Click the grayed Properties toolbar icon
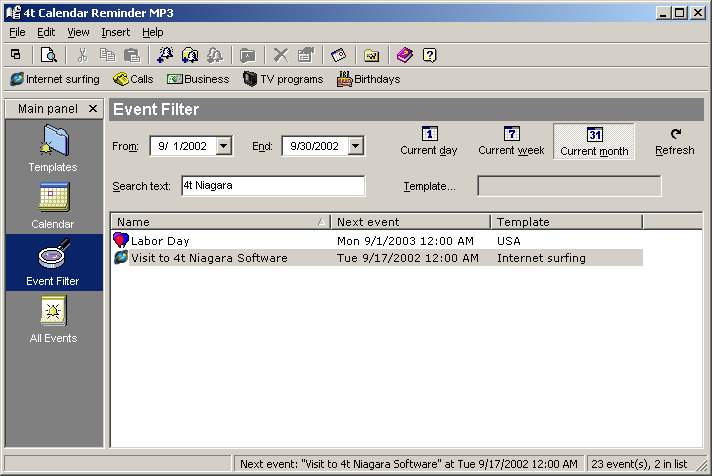 pos(306,55)
